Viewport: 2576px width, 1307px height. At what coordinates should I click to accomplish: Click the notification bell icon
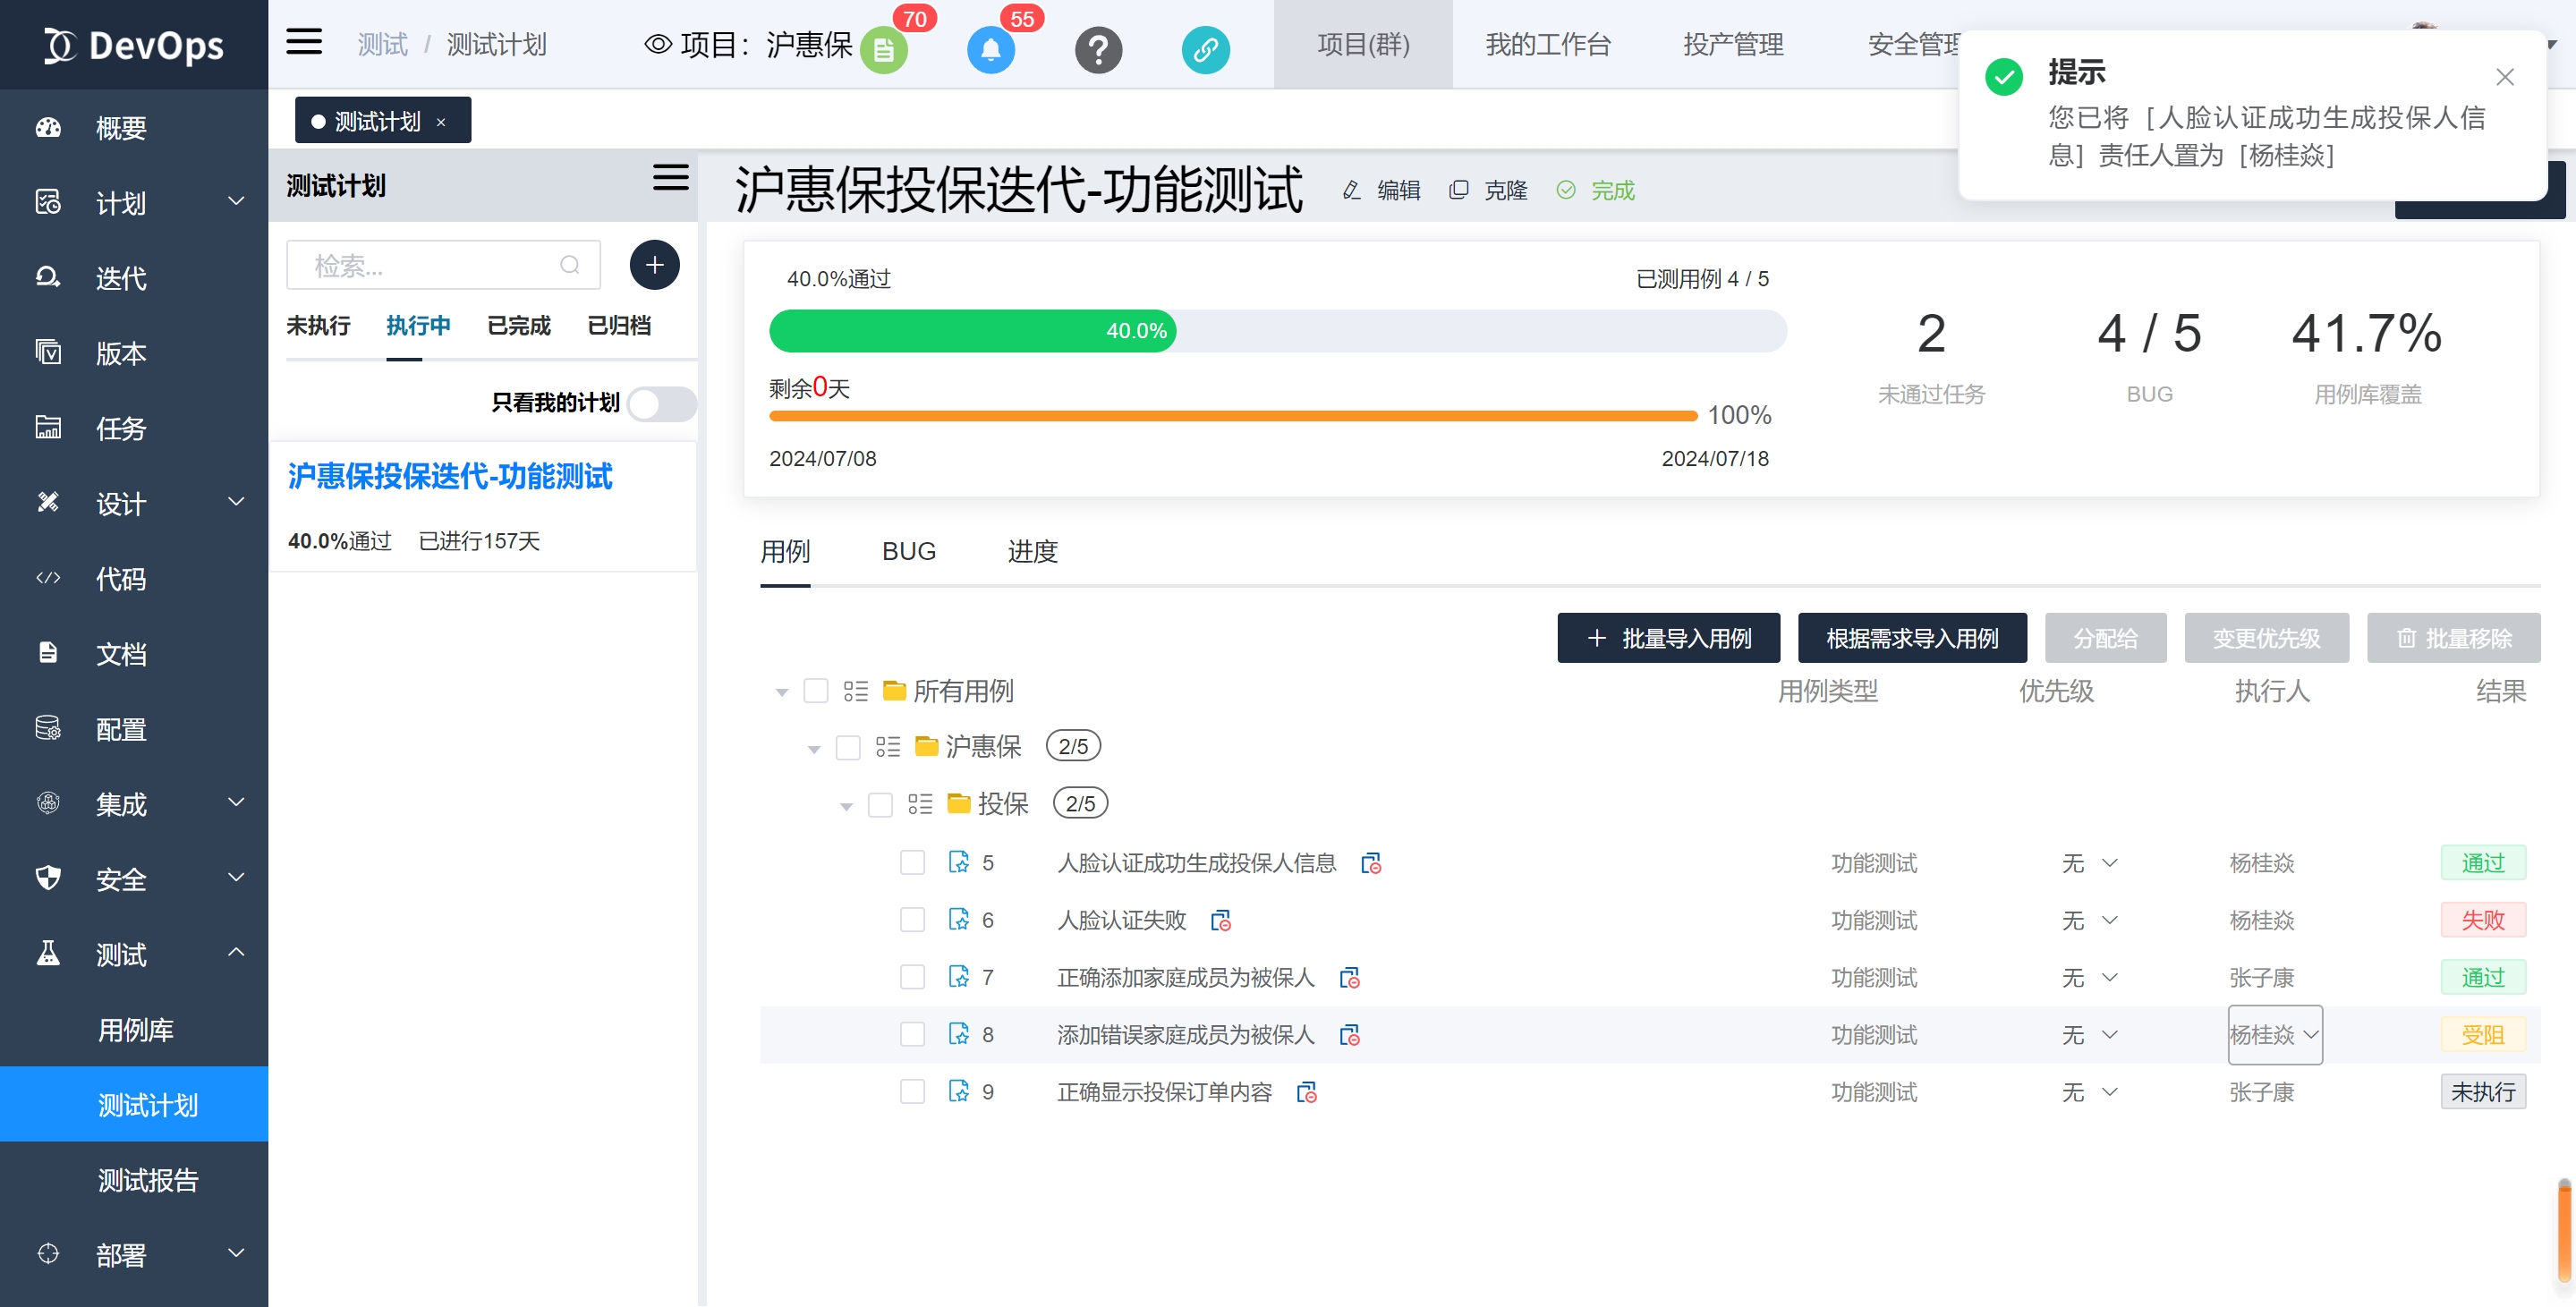(990, 49)
